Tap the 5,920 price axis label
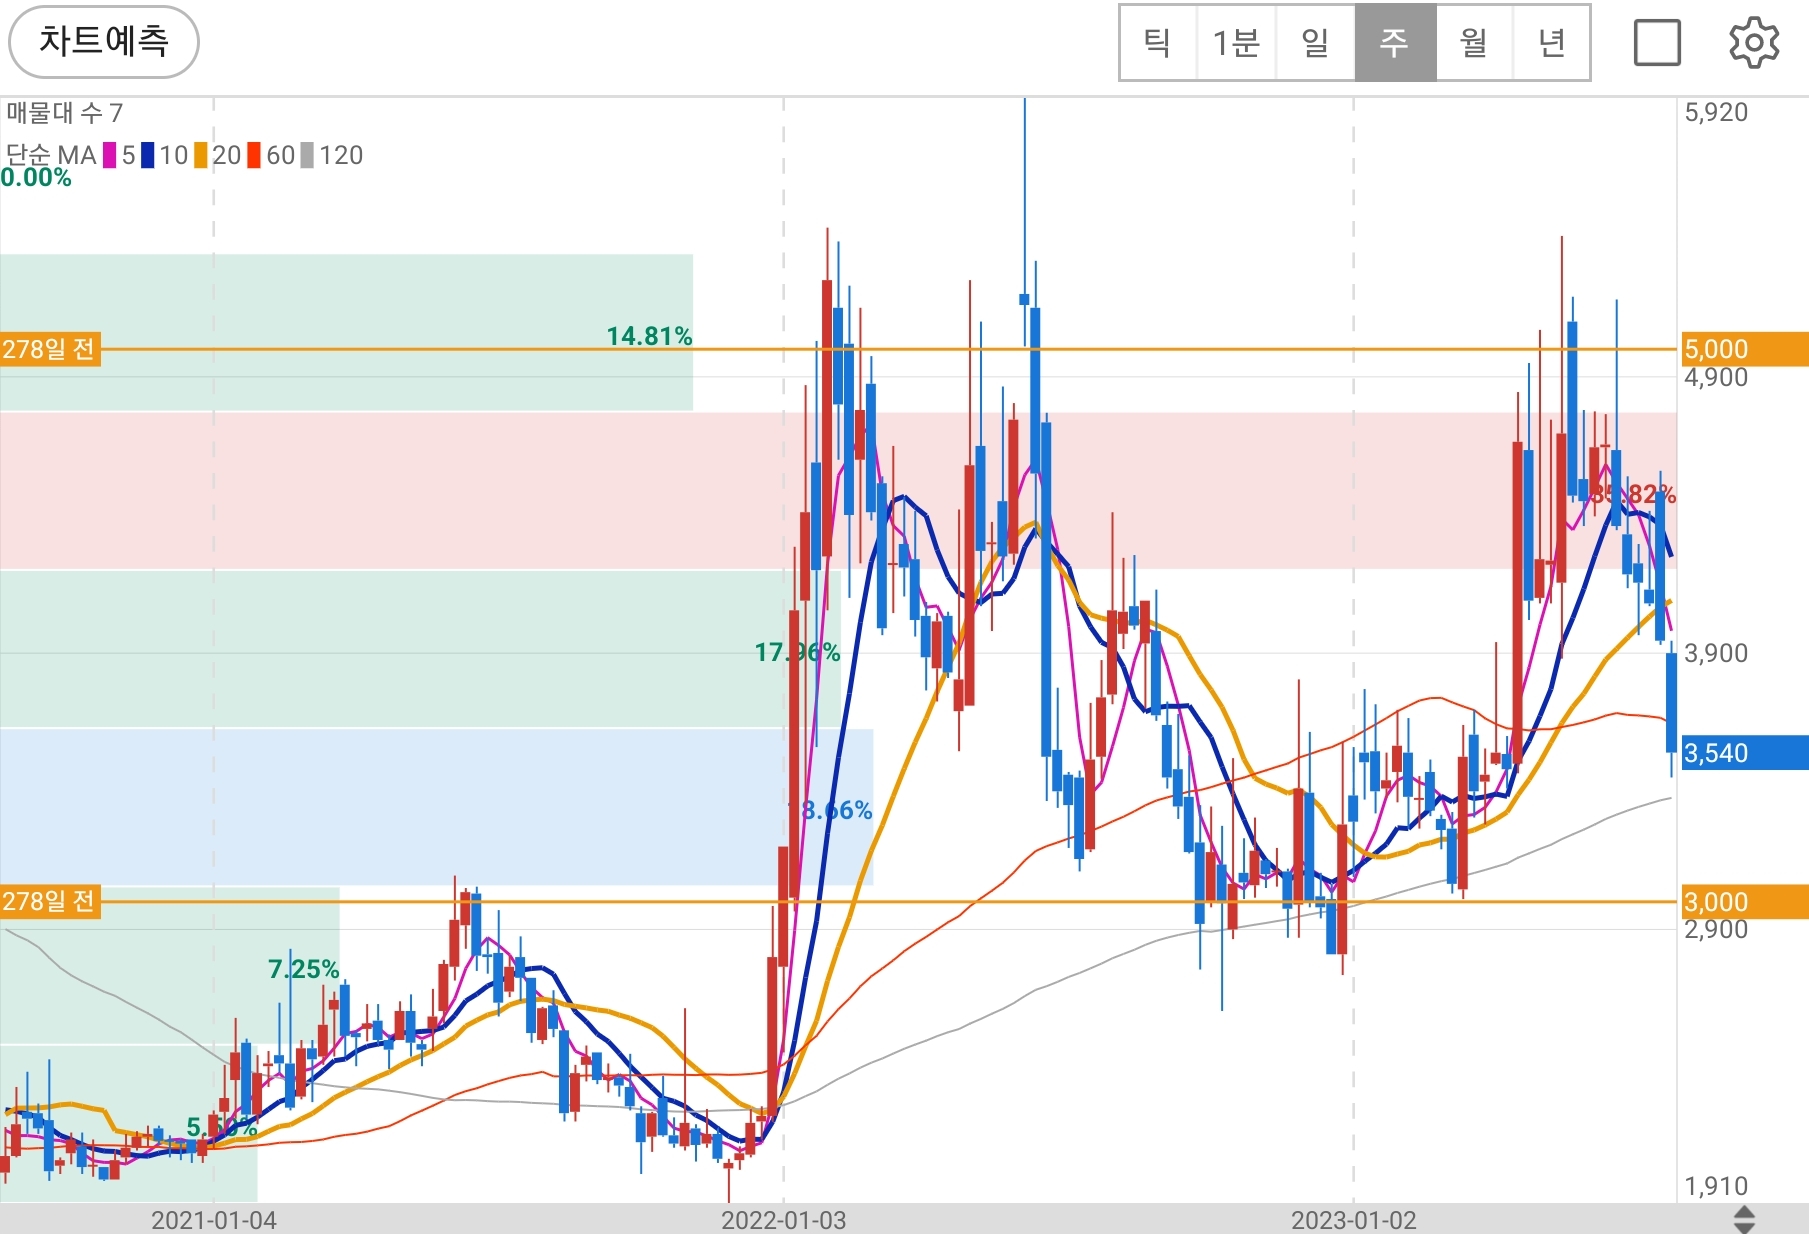The width and height of the screenshot is (1809, 1234). pos(1716,113)
